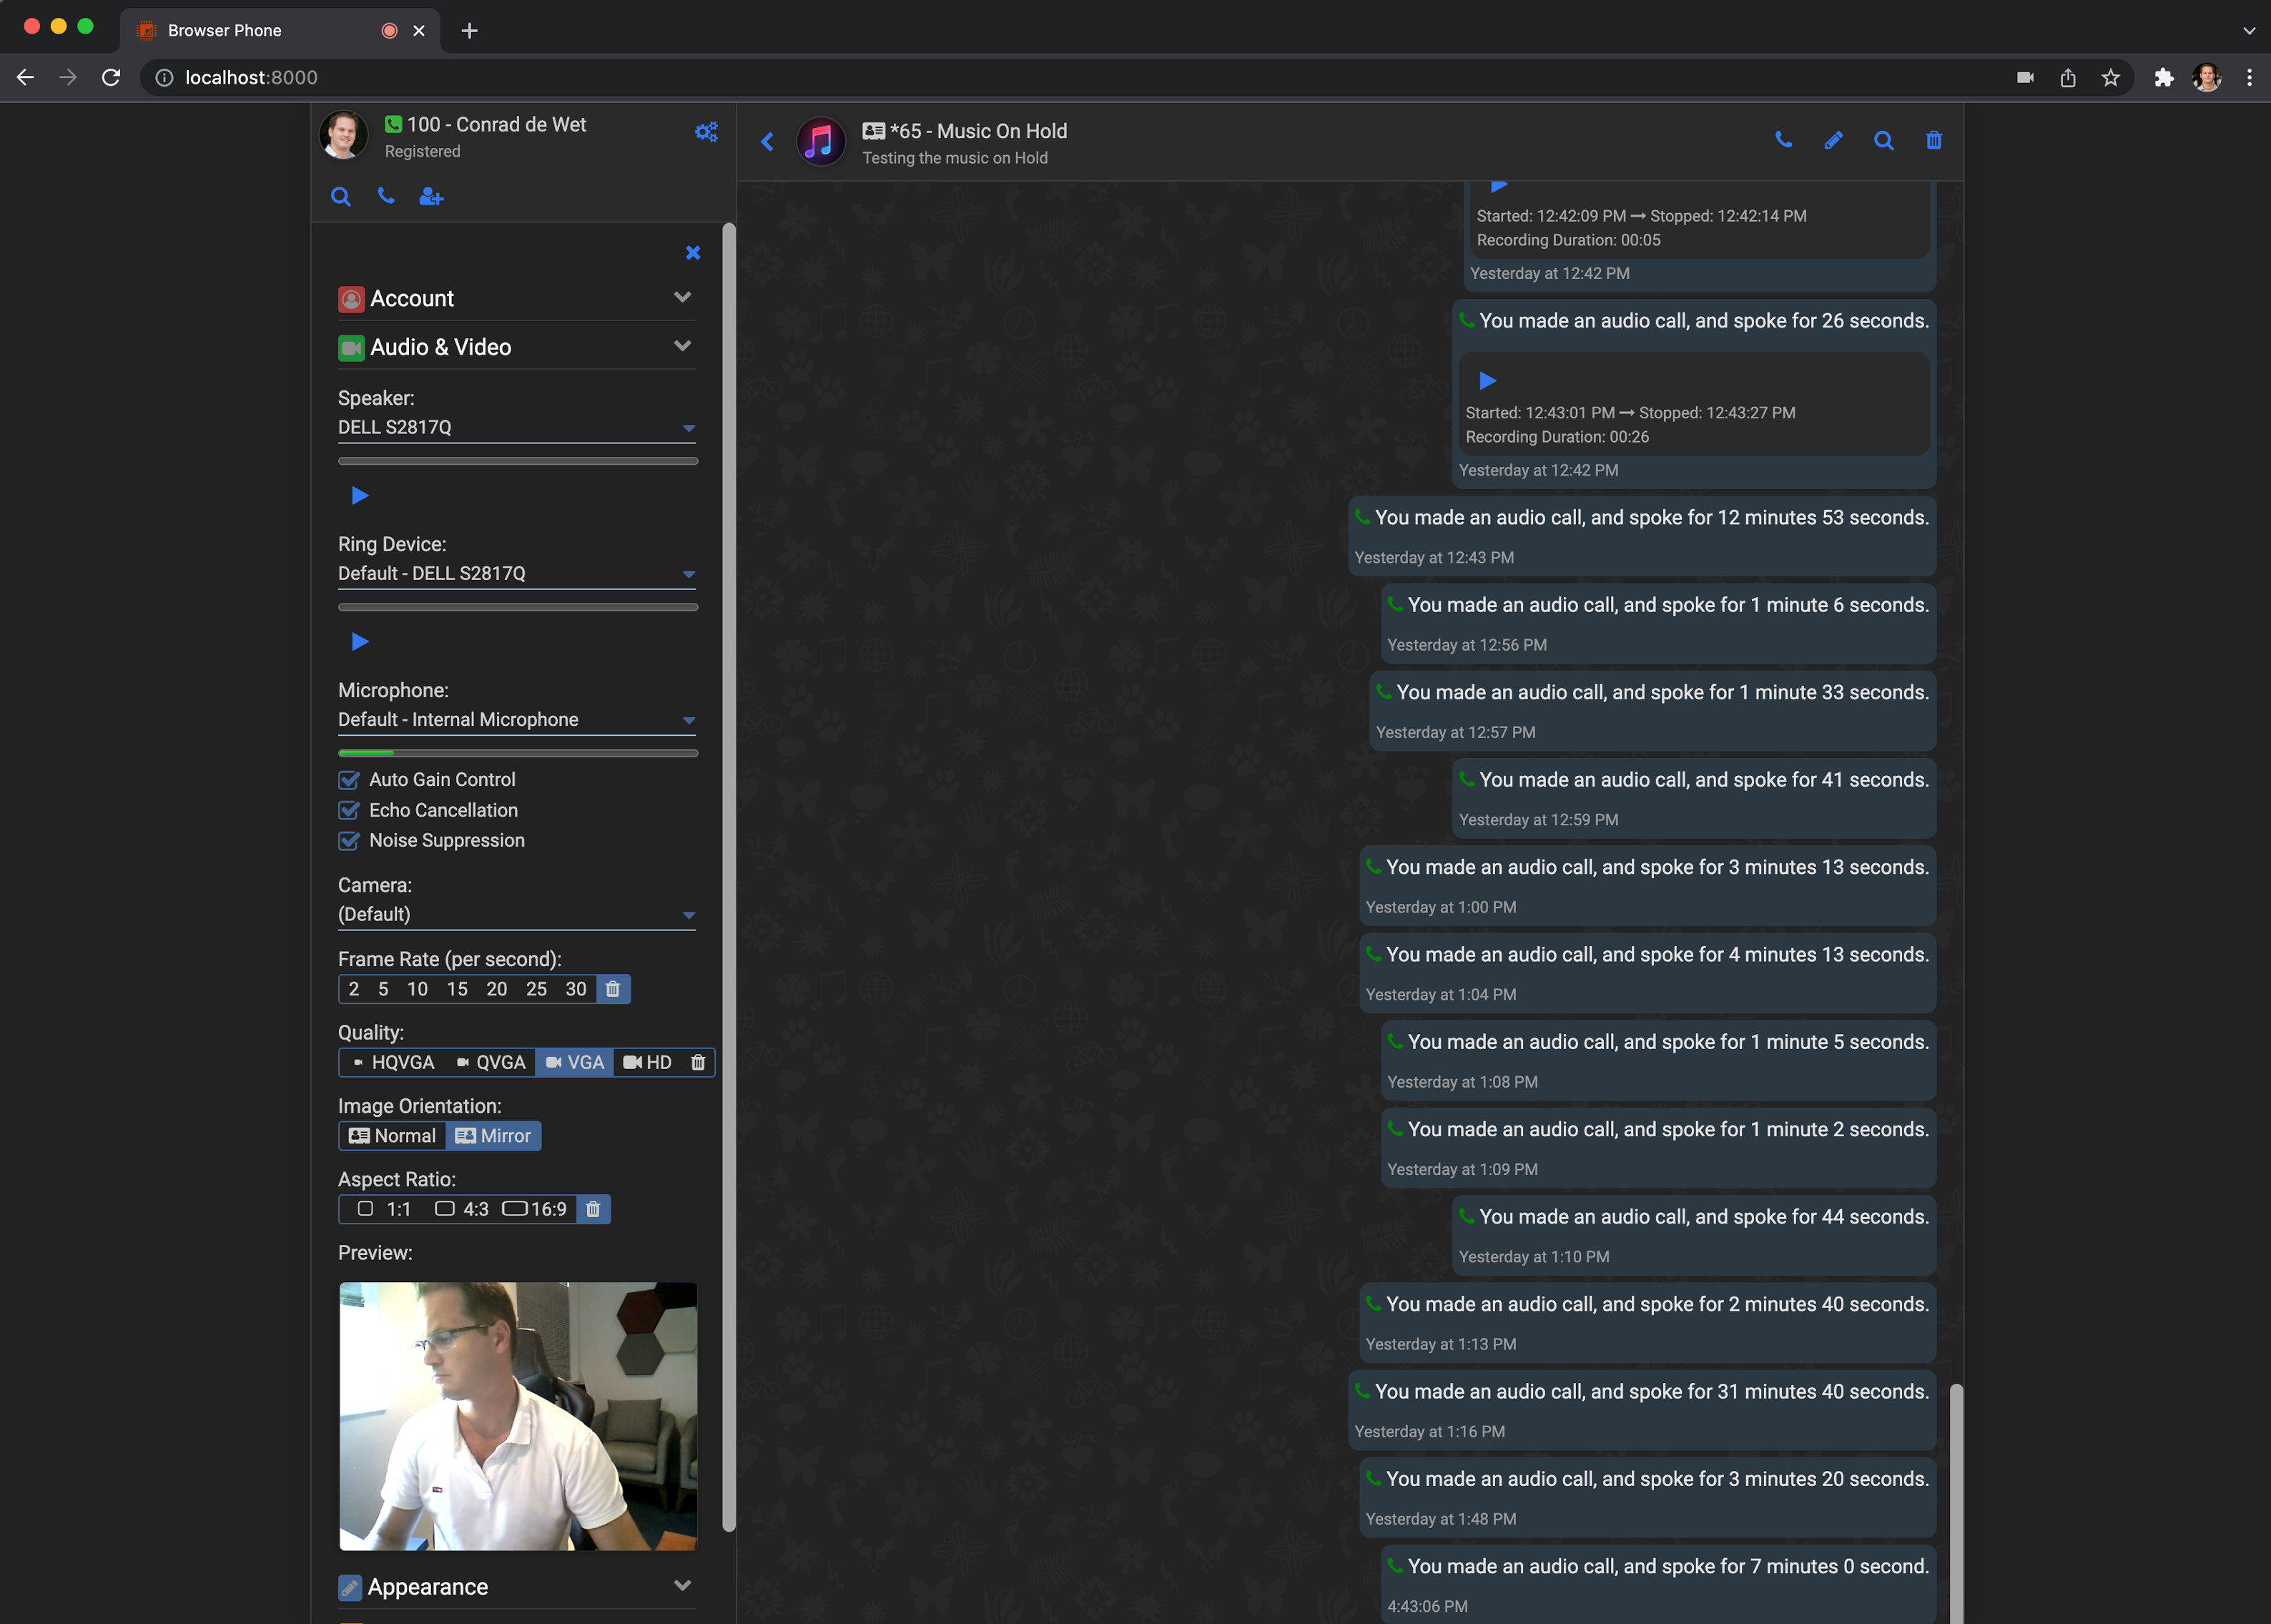
Task: Clear the frame rate selection
Action: click(x=613, y=989)
